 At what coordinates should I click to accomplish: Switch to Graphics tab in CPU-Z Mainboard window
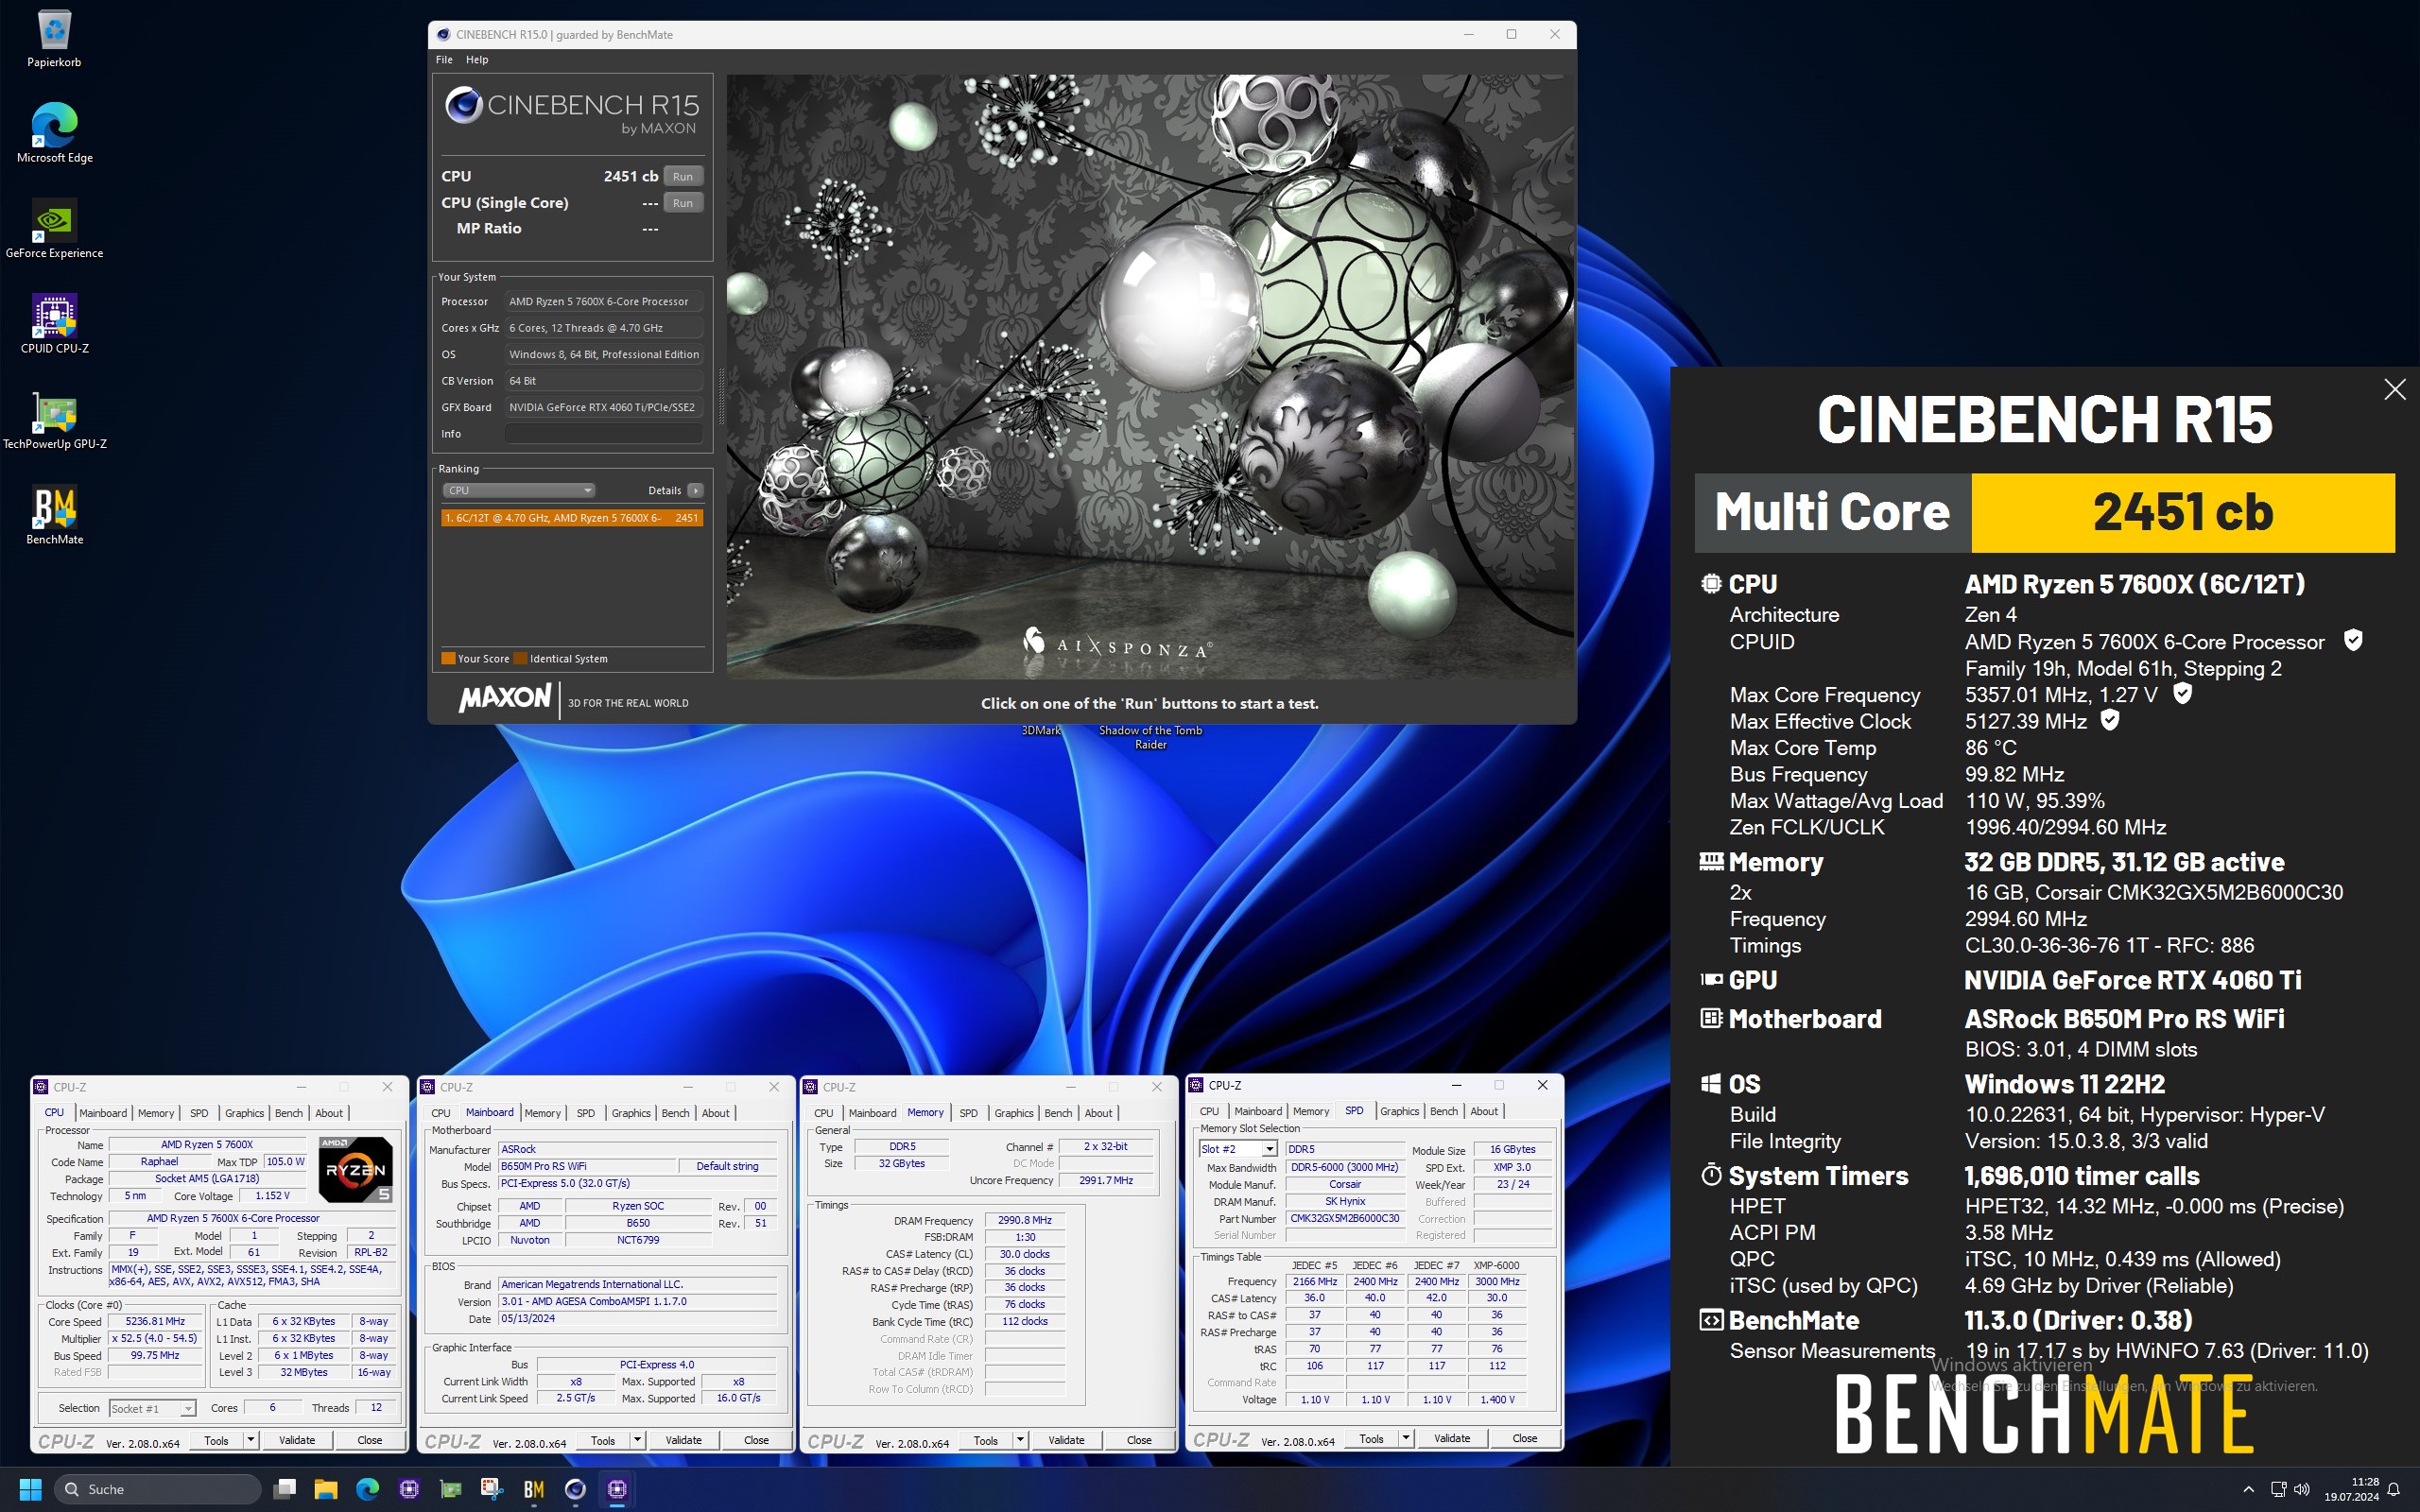pos(631,1113)
